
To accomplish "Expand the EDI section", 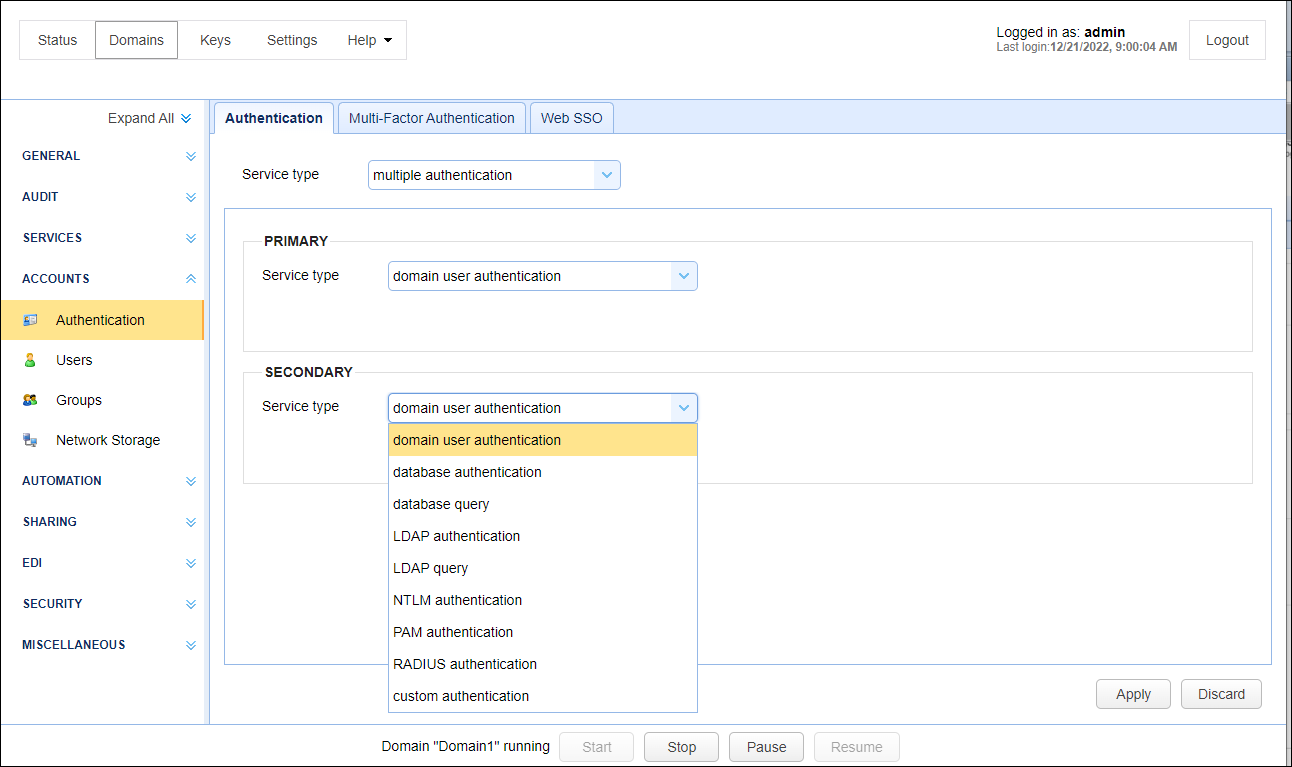I will 191,563.
